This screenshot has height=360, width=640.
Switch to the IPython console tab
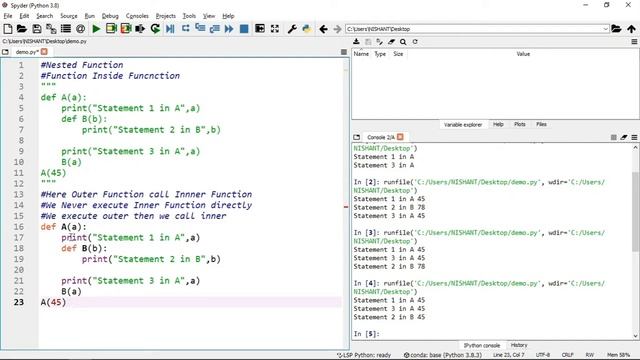click(481, 345)
